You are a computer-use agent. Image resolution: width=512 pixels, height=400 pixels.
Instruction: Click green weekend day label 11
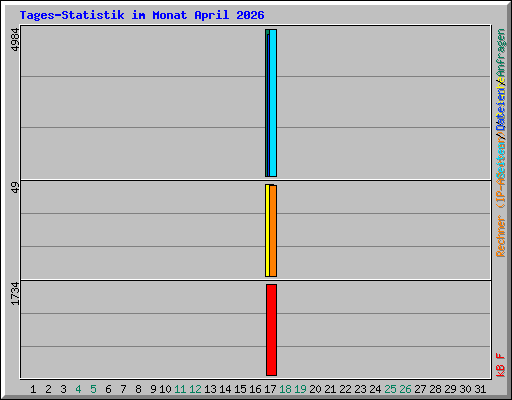180,389
